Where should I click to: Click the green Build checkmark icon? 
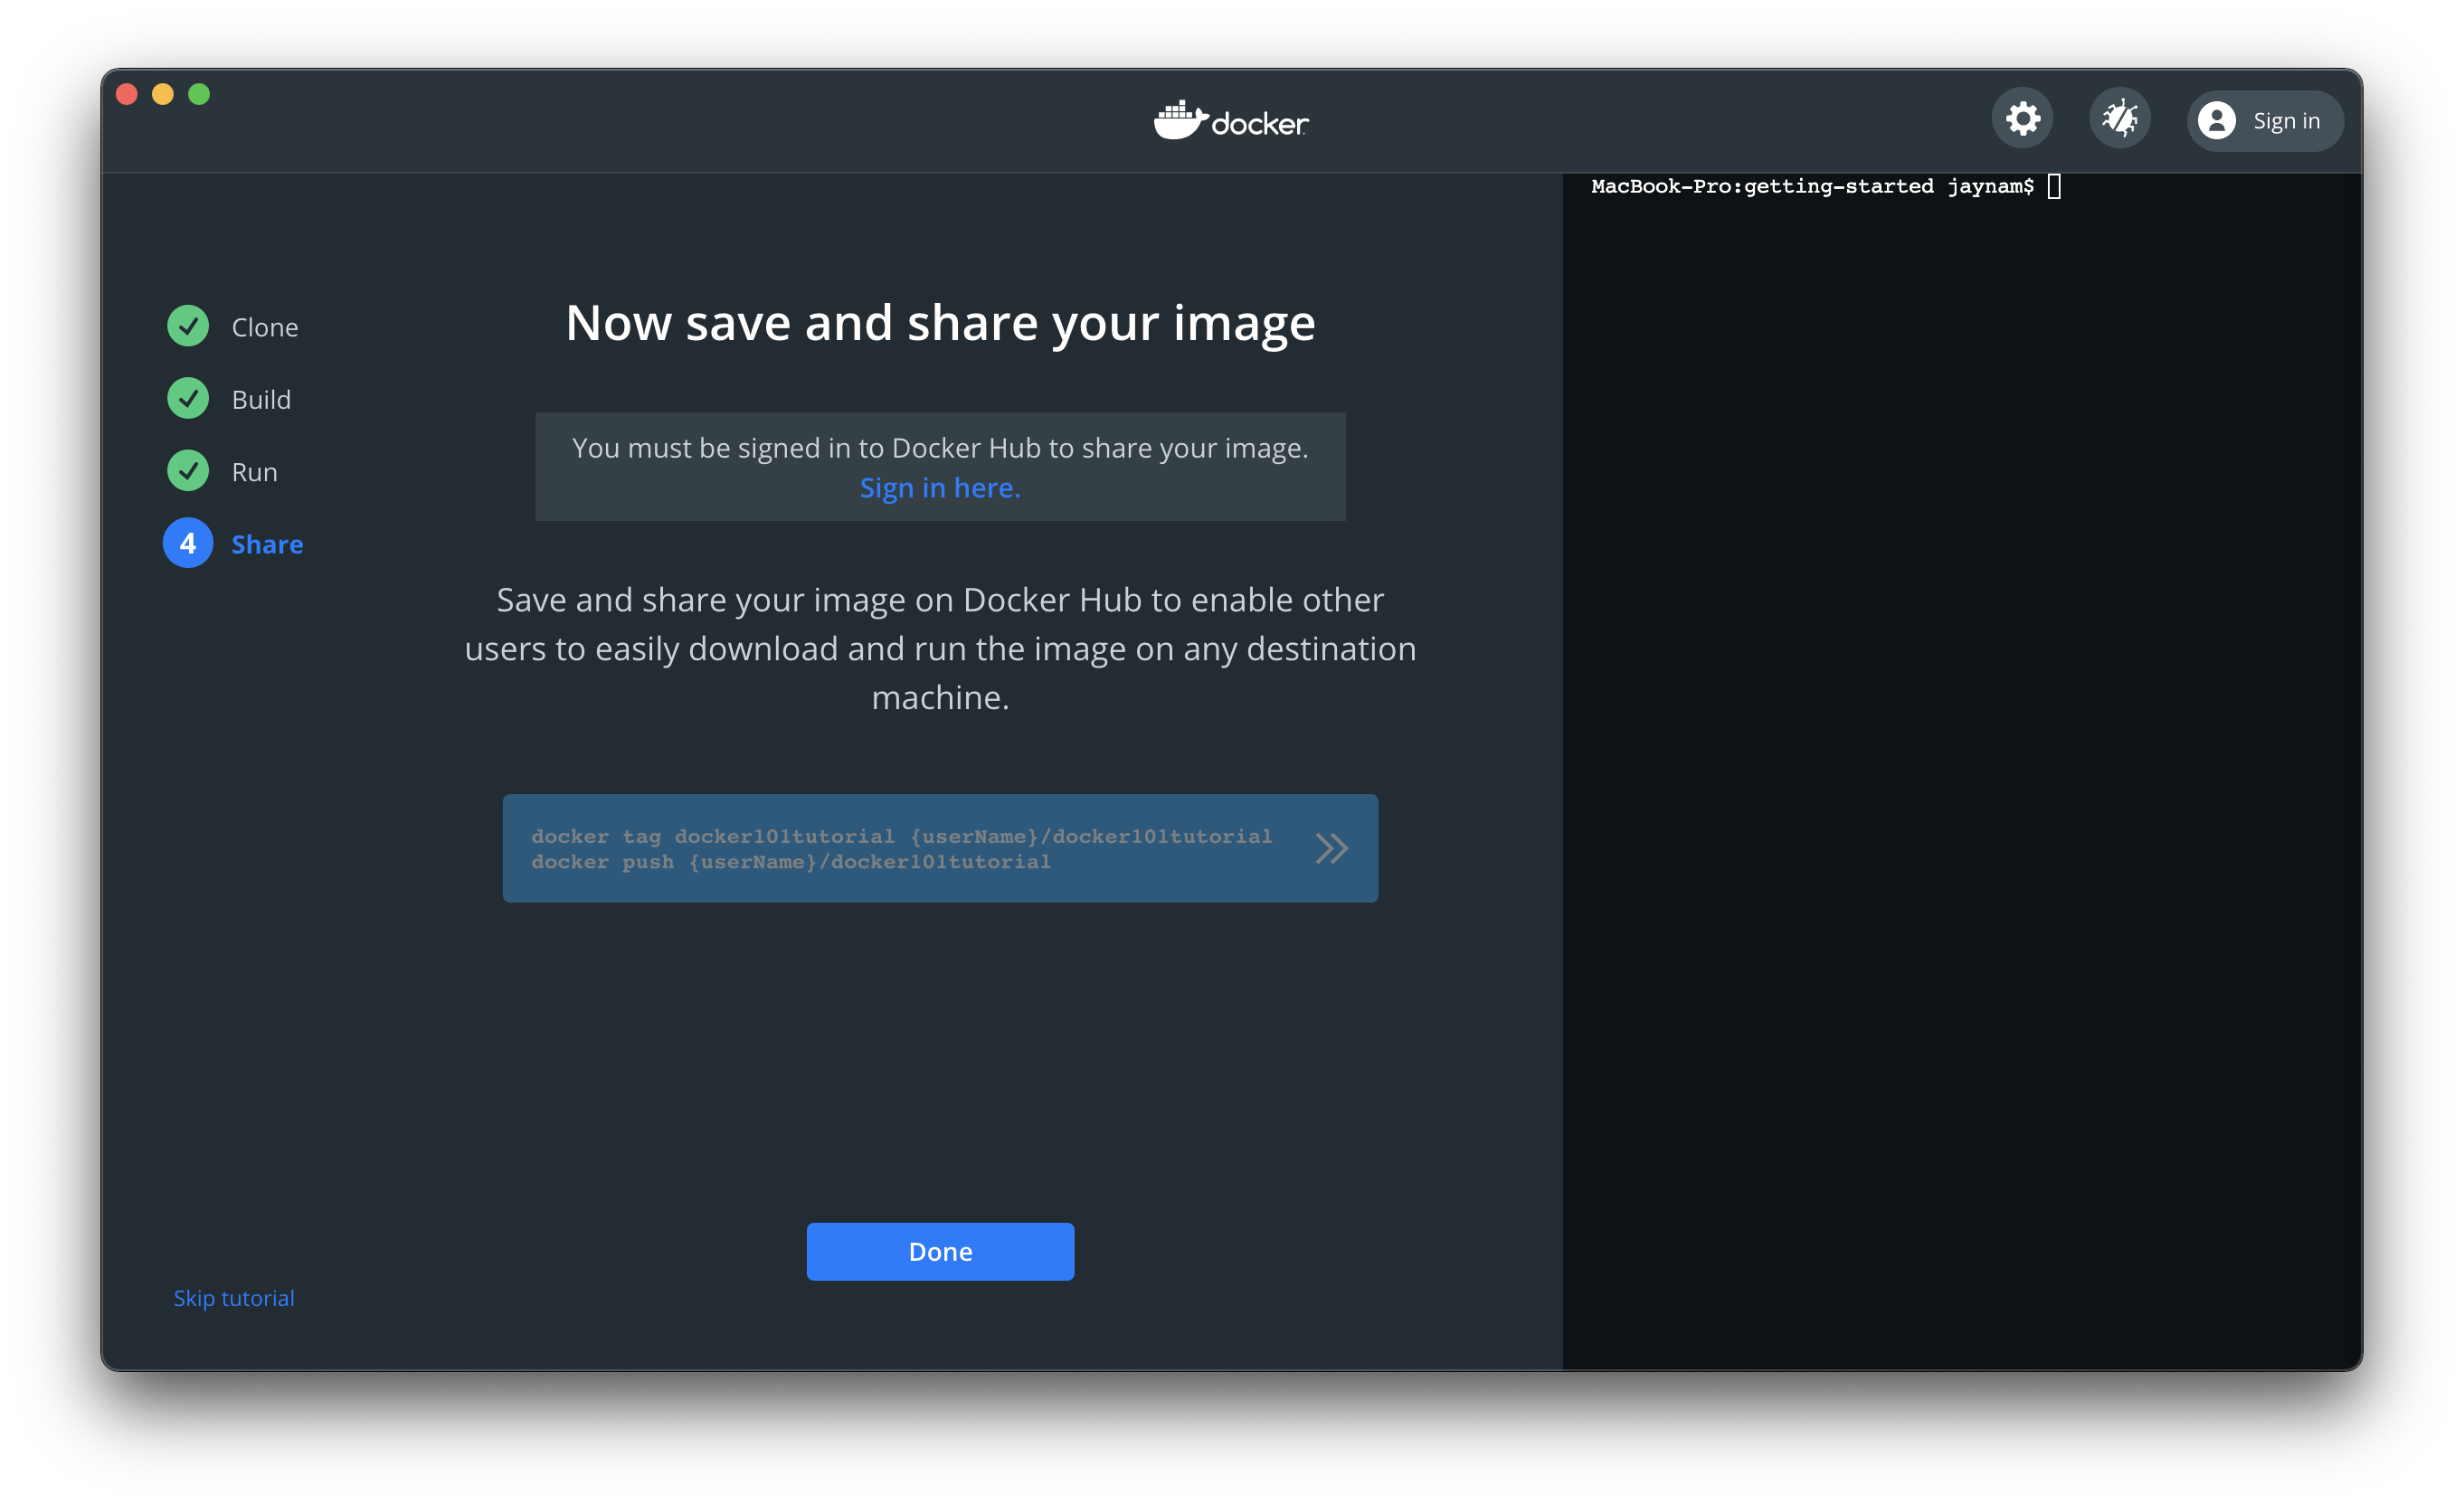tap(188, 399)
